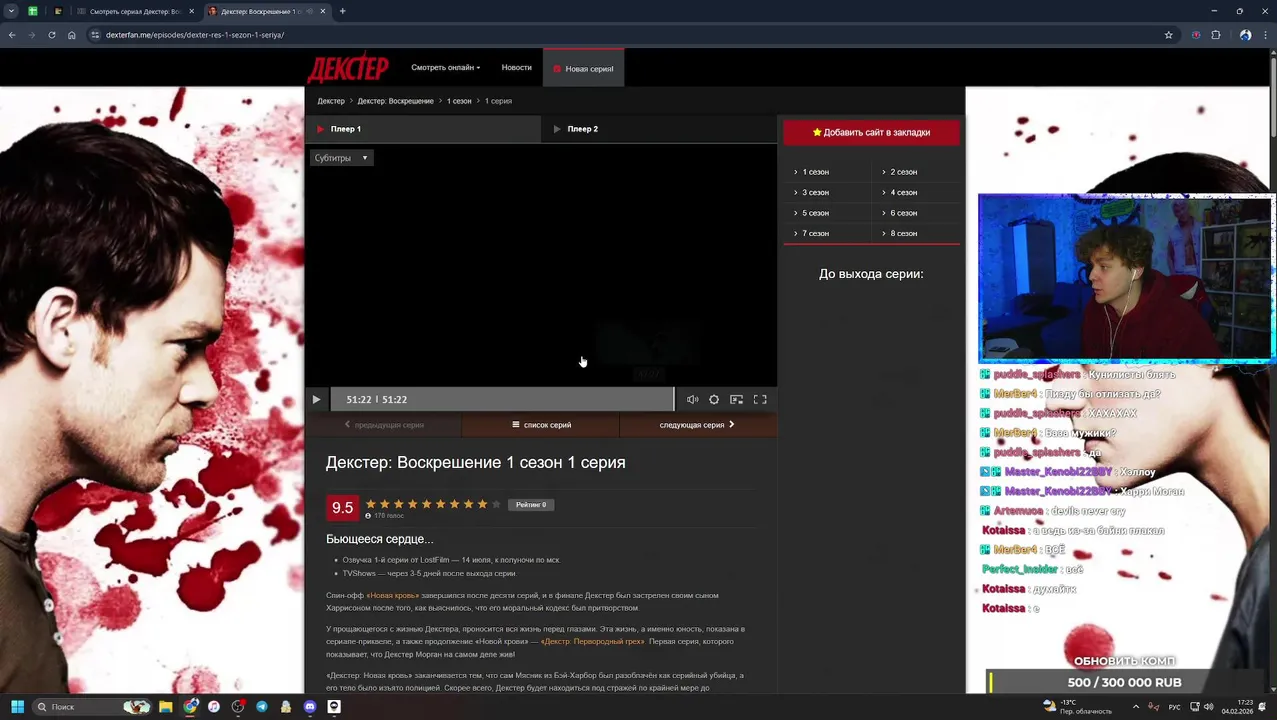1277x720 pixels.
Task: Open the player settings gear
Action: (x=714, y=399)
